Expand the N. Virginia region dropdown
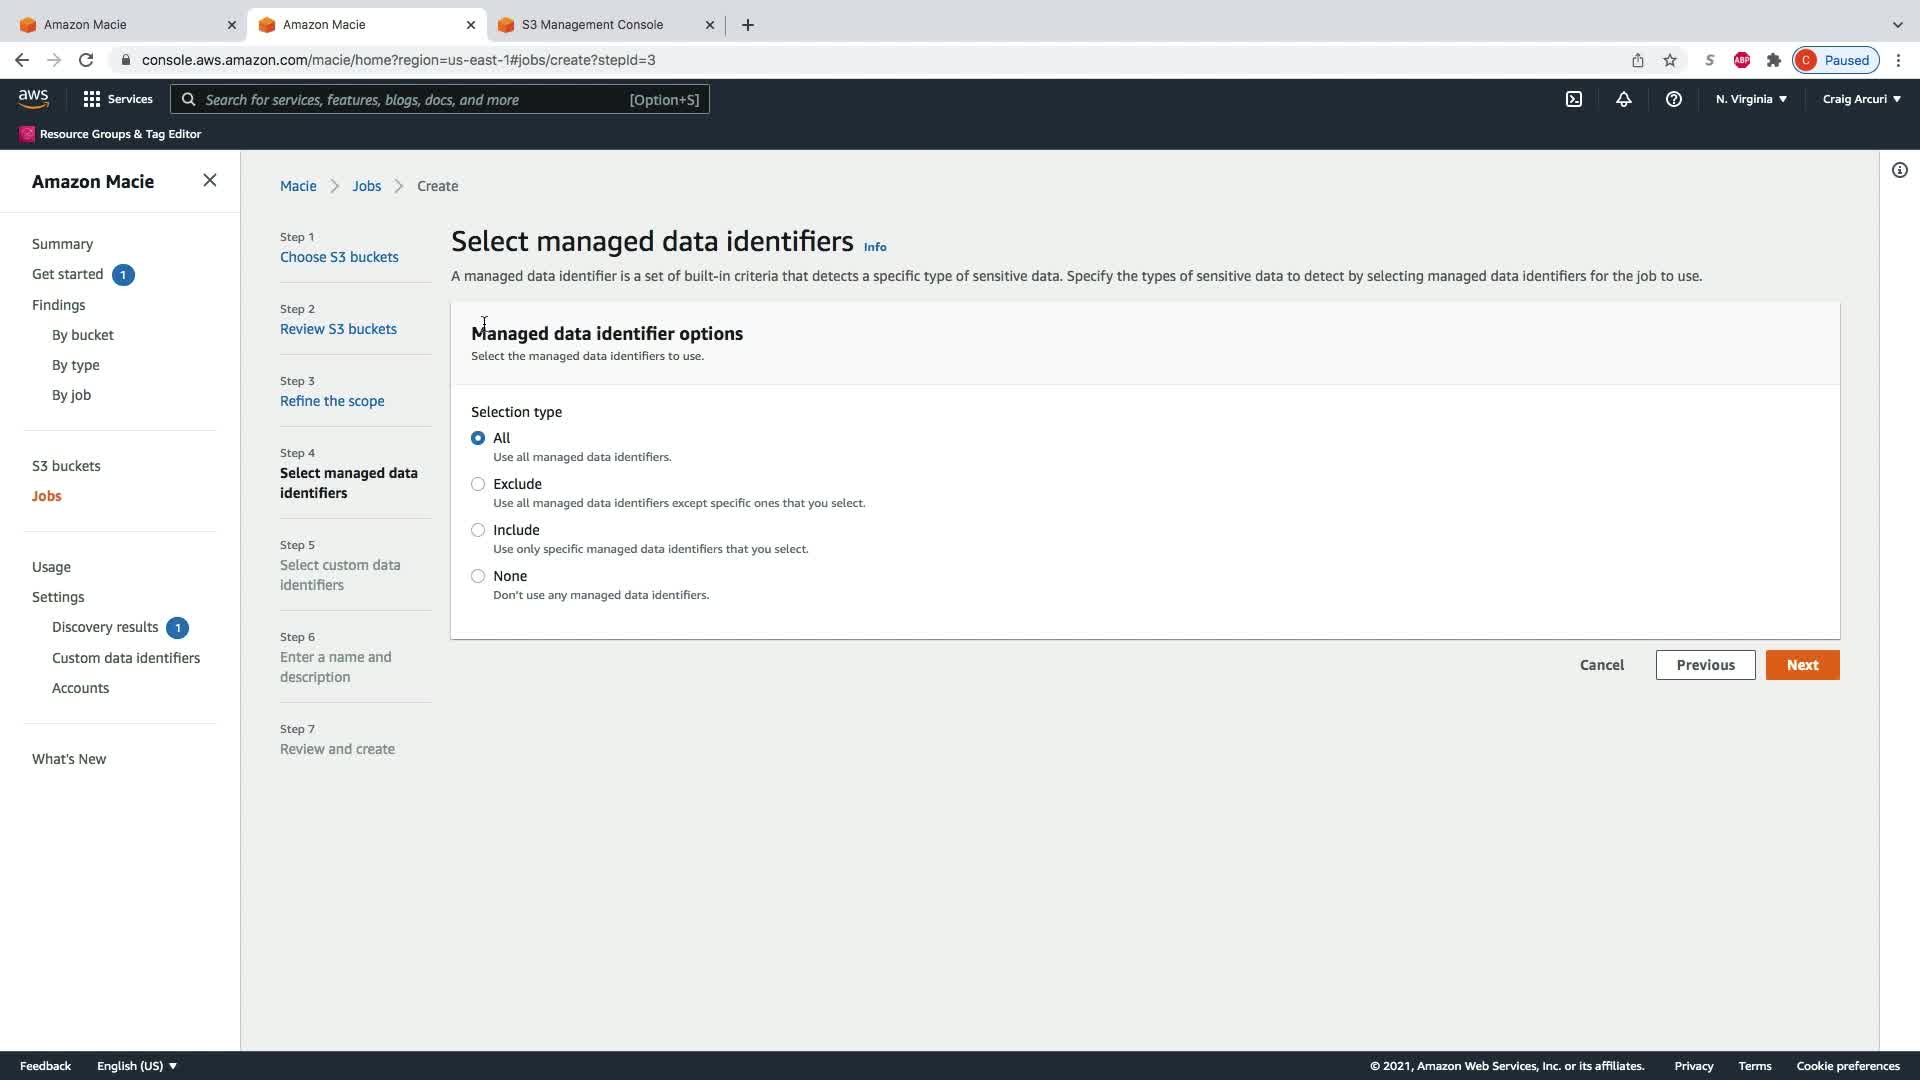 click(x=1751, y=99)
